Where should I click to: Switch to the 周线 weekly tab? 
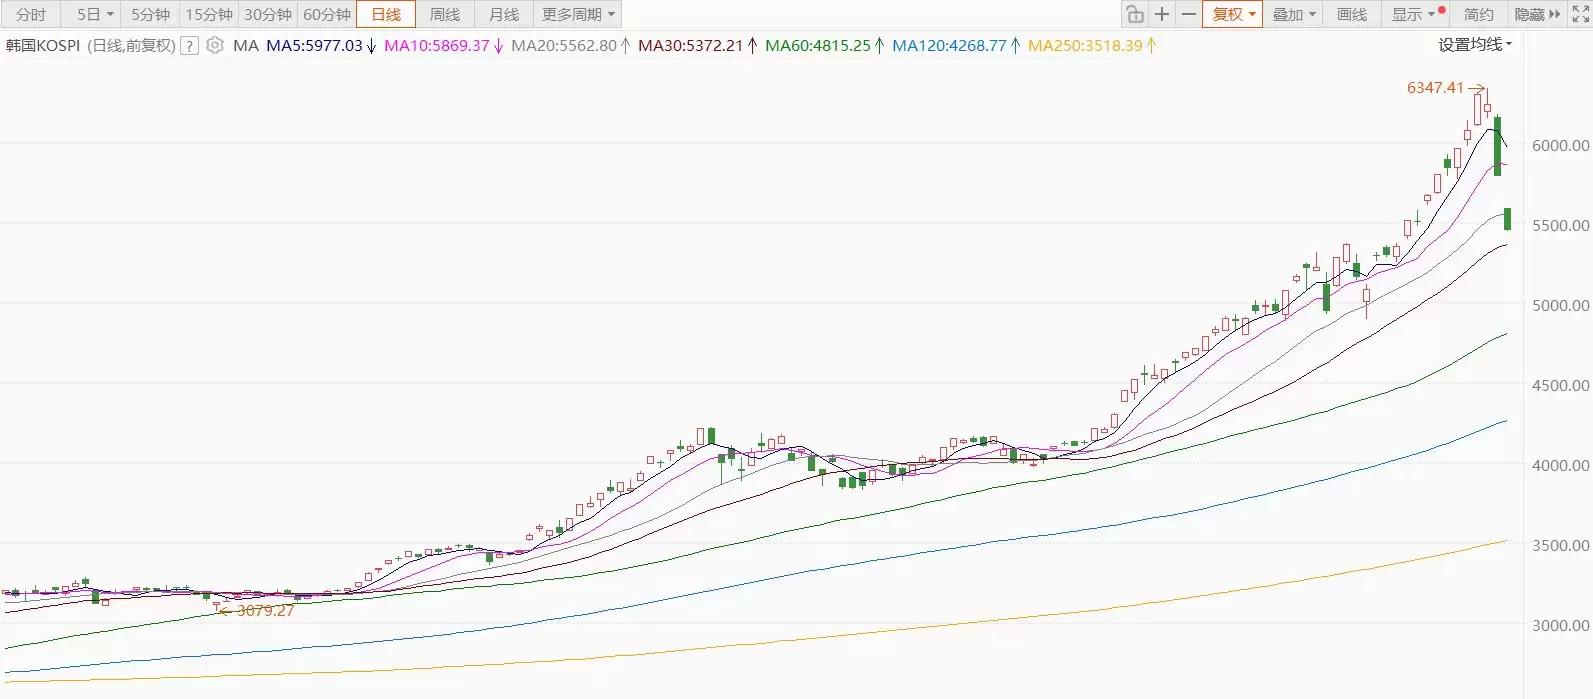click(x=445, y=14)
